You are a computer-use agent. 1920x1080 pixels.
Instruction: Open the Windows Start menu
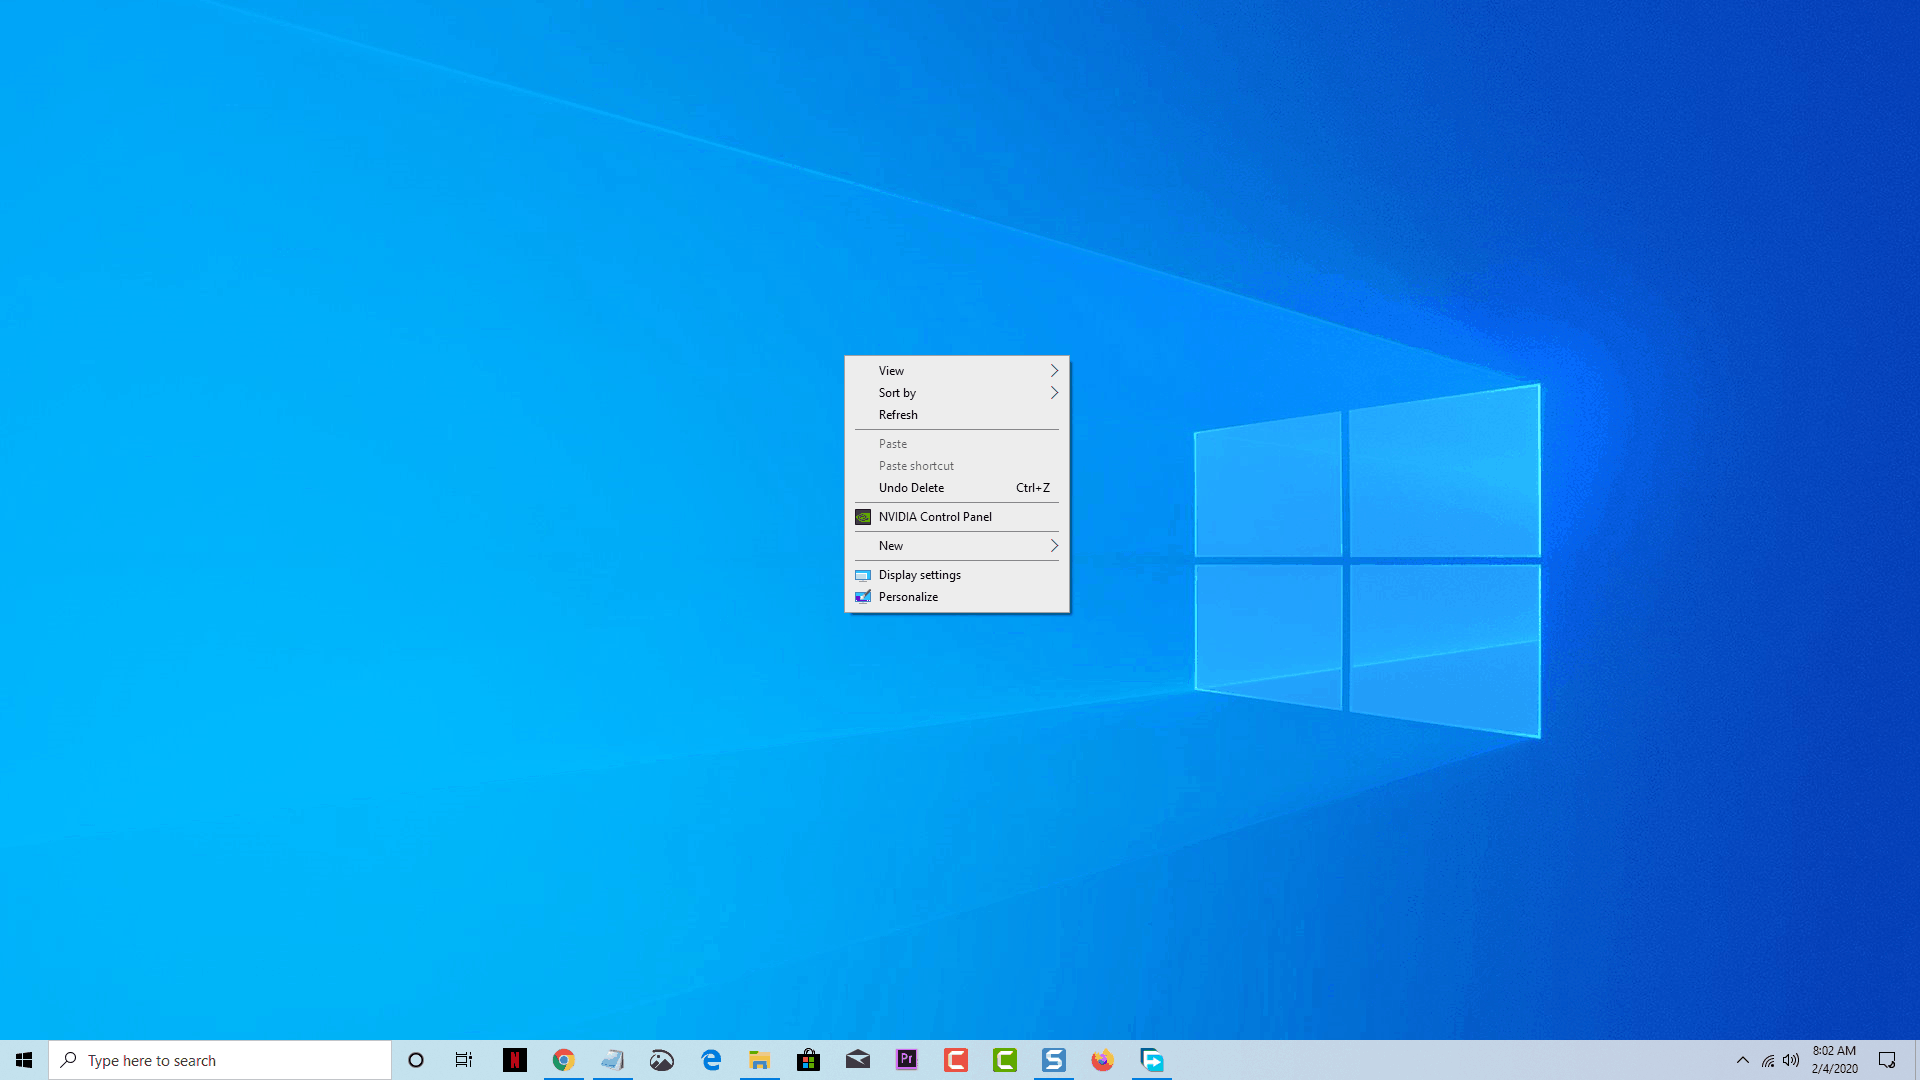24,1060
